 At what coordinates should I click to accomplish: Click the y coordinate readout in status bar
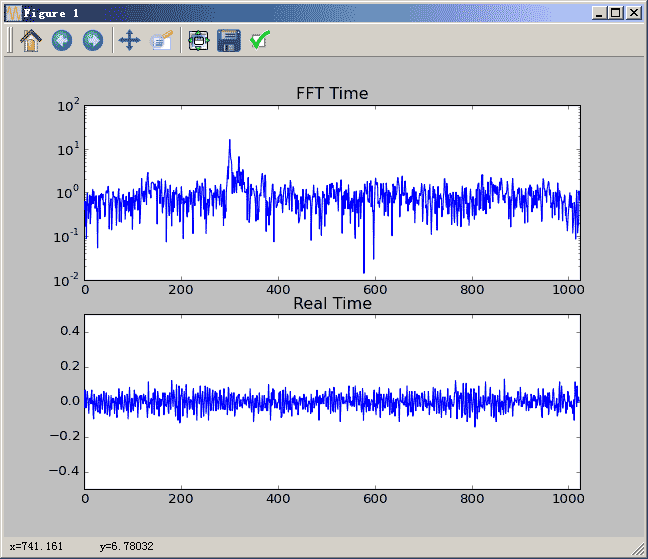click(126, 547)
